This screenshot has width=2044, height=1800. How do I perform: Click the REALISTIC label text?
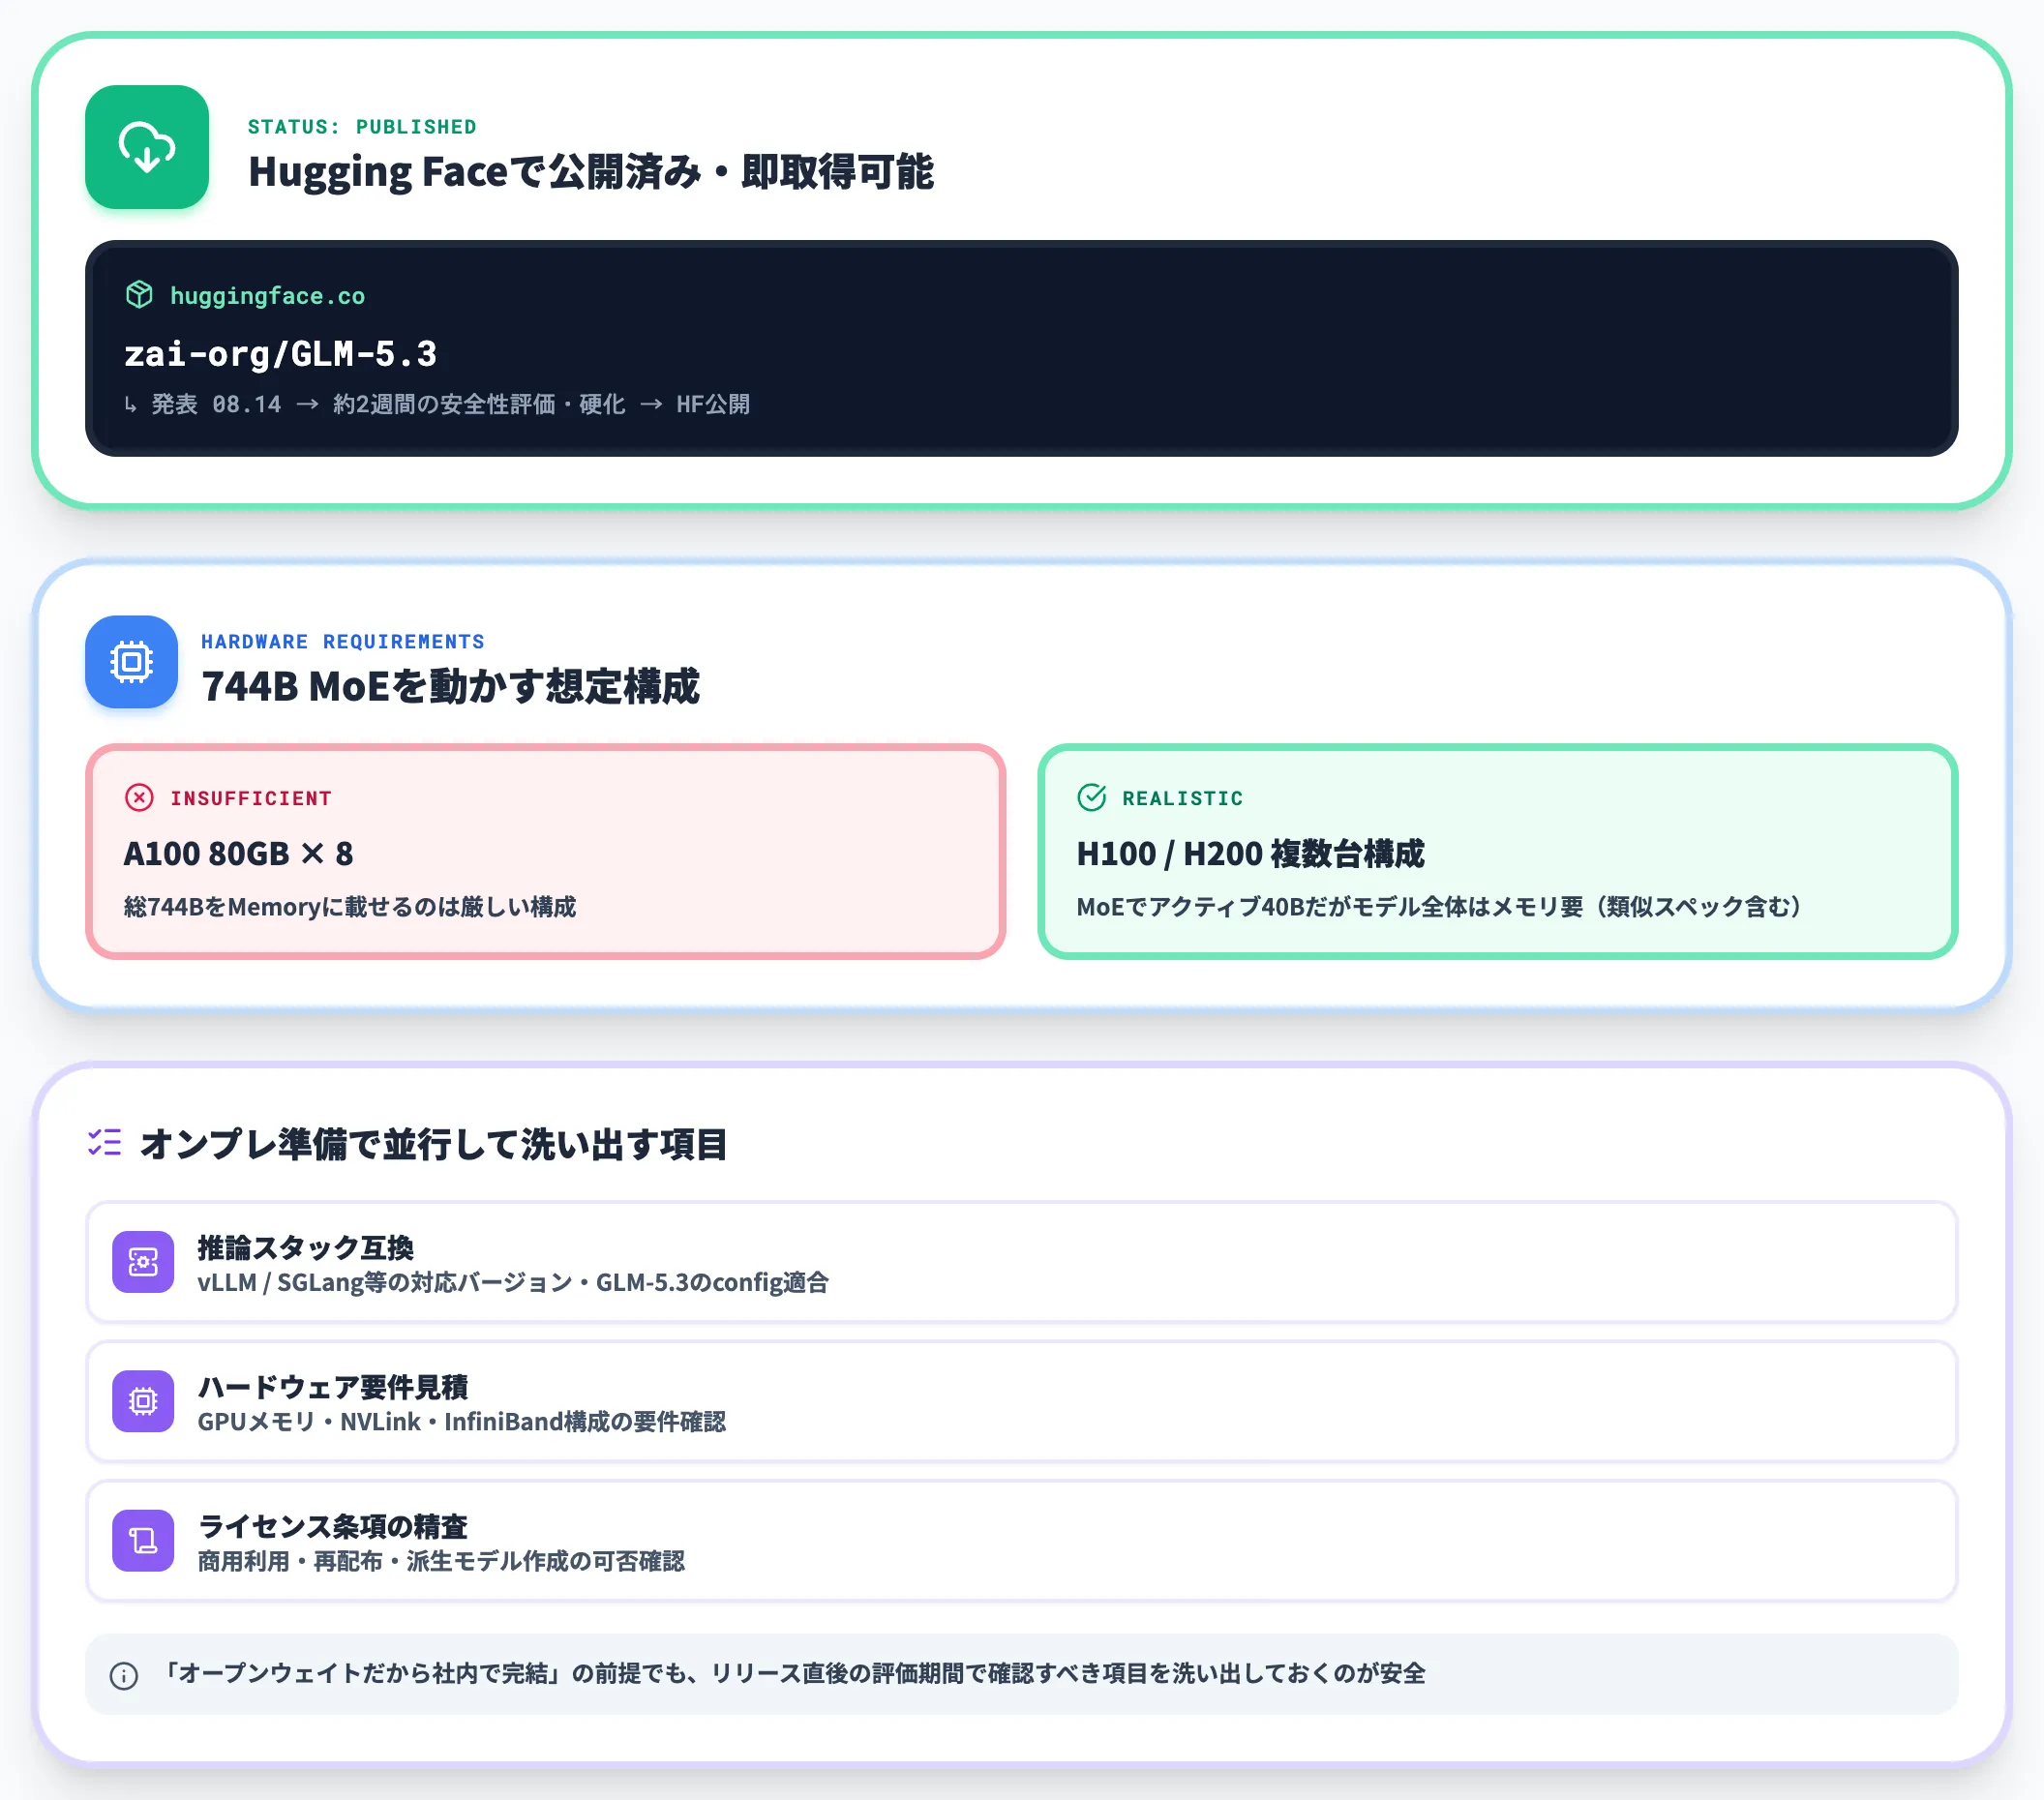pos(1183,799)
